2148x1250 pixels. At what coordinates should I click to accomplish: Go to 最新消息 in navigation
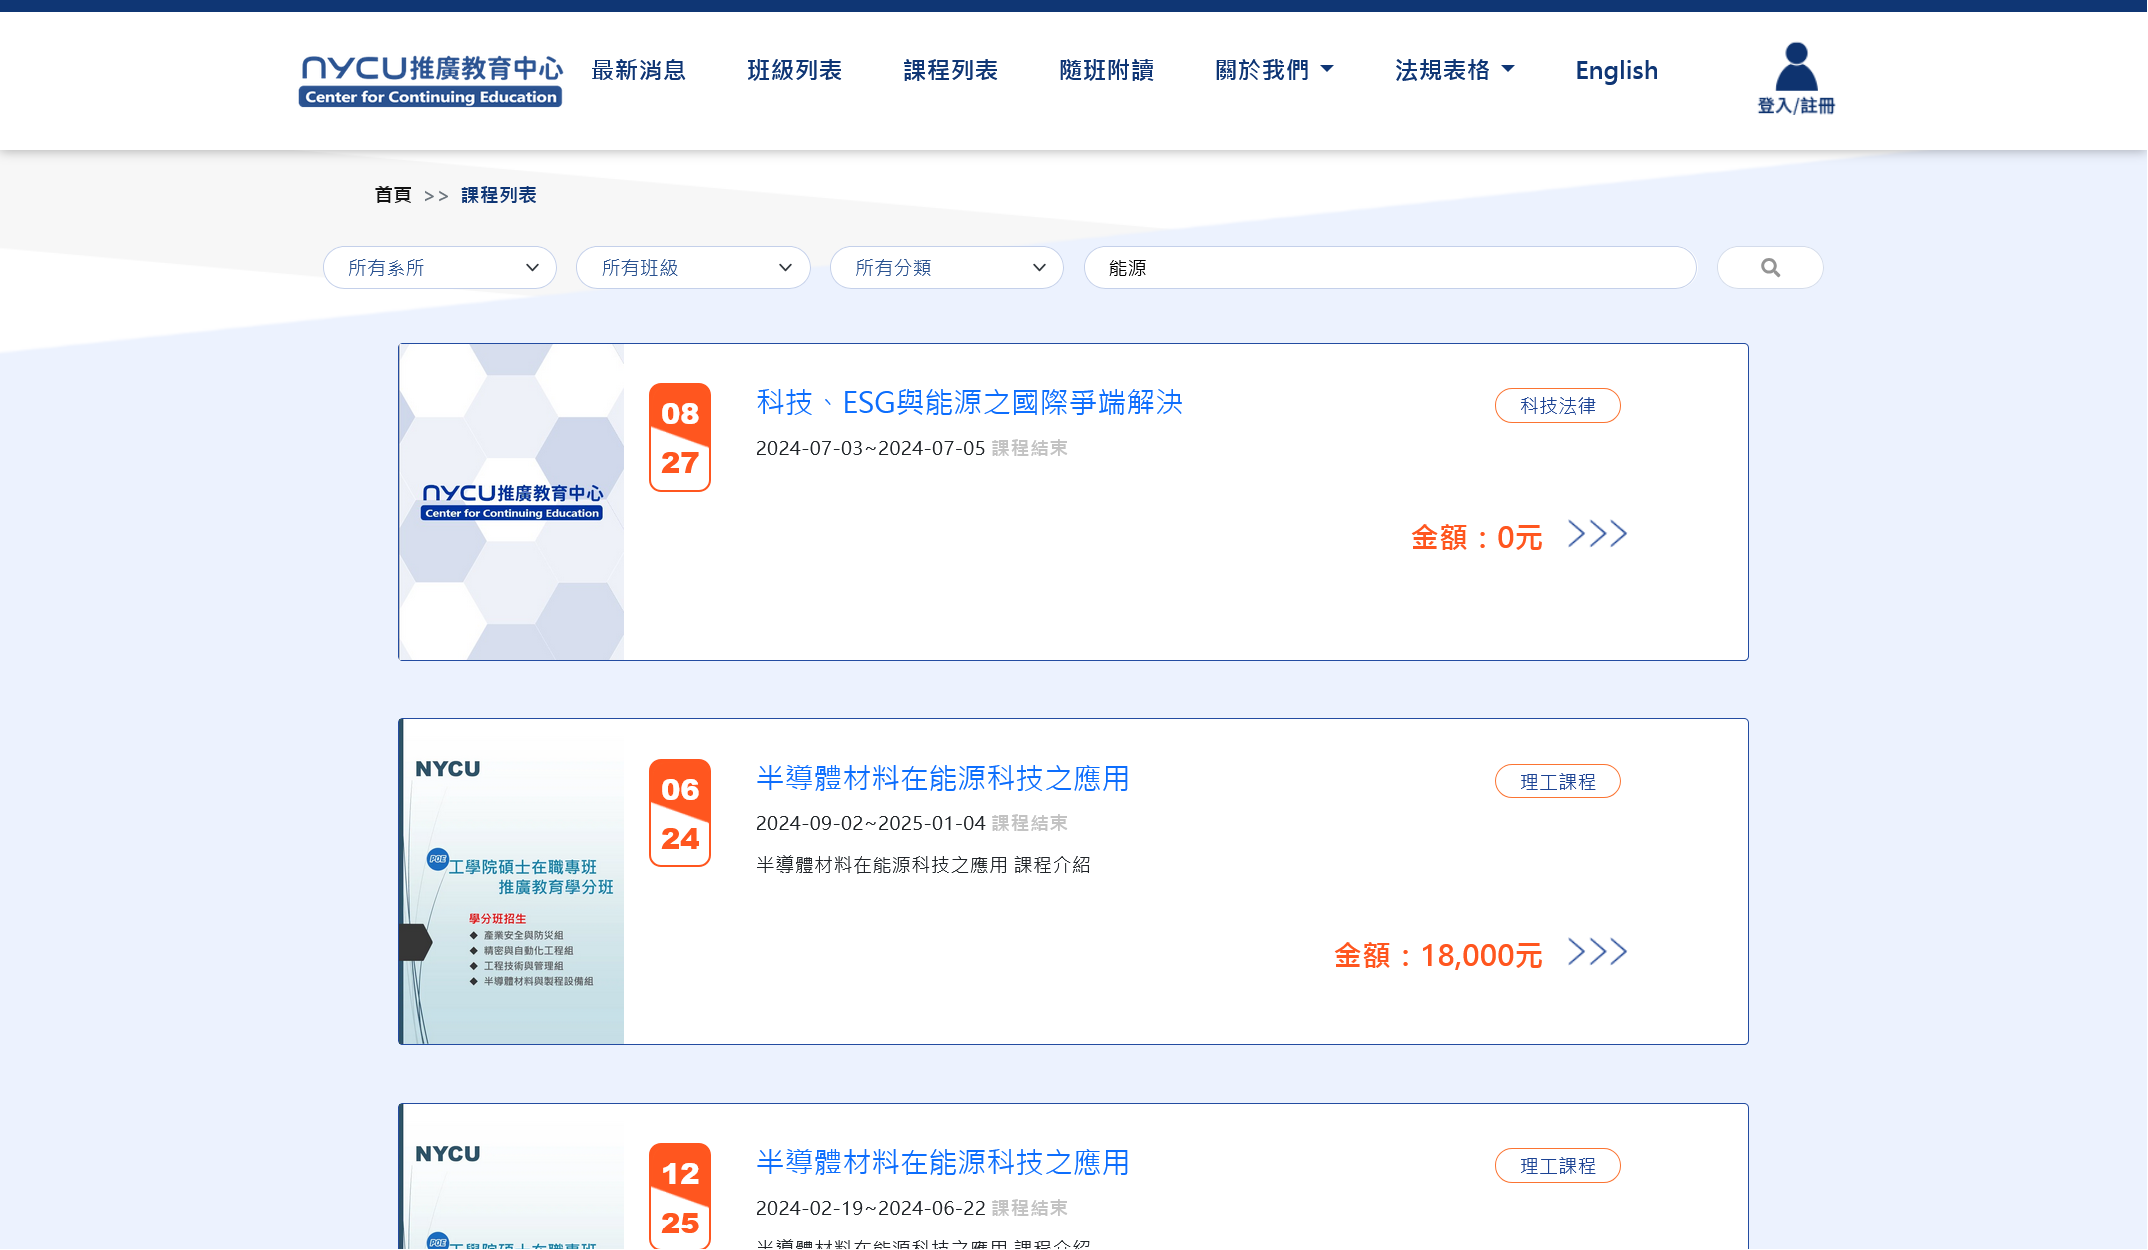pos(639,70)
